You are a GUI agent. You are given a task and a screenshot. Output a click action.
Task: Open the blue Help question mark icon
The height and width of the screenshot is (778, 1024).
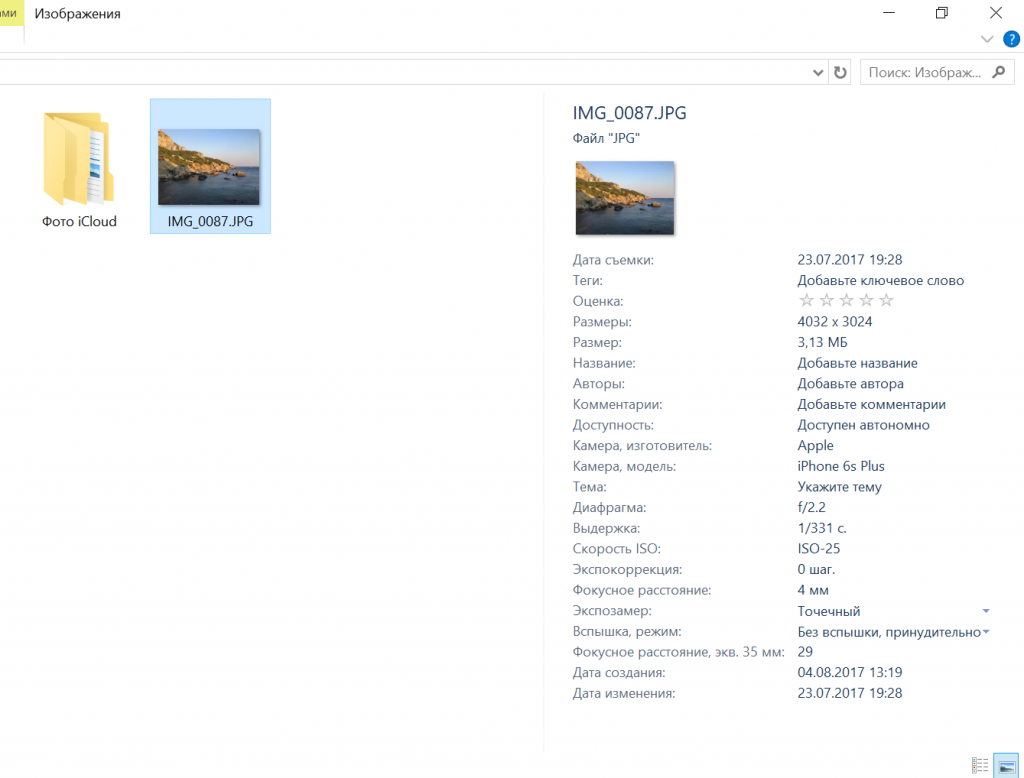(x=1011, y=39)
